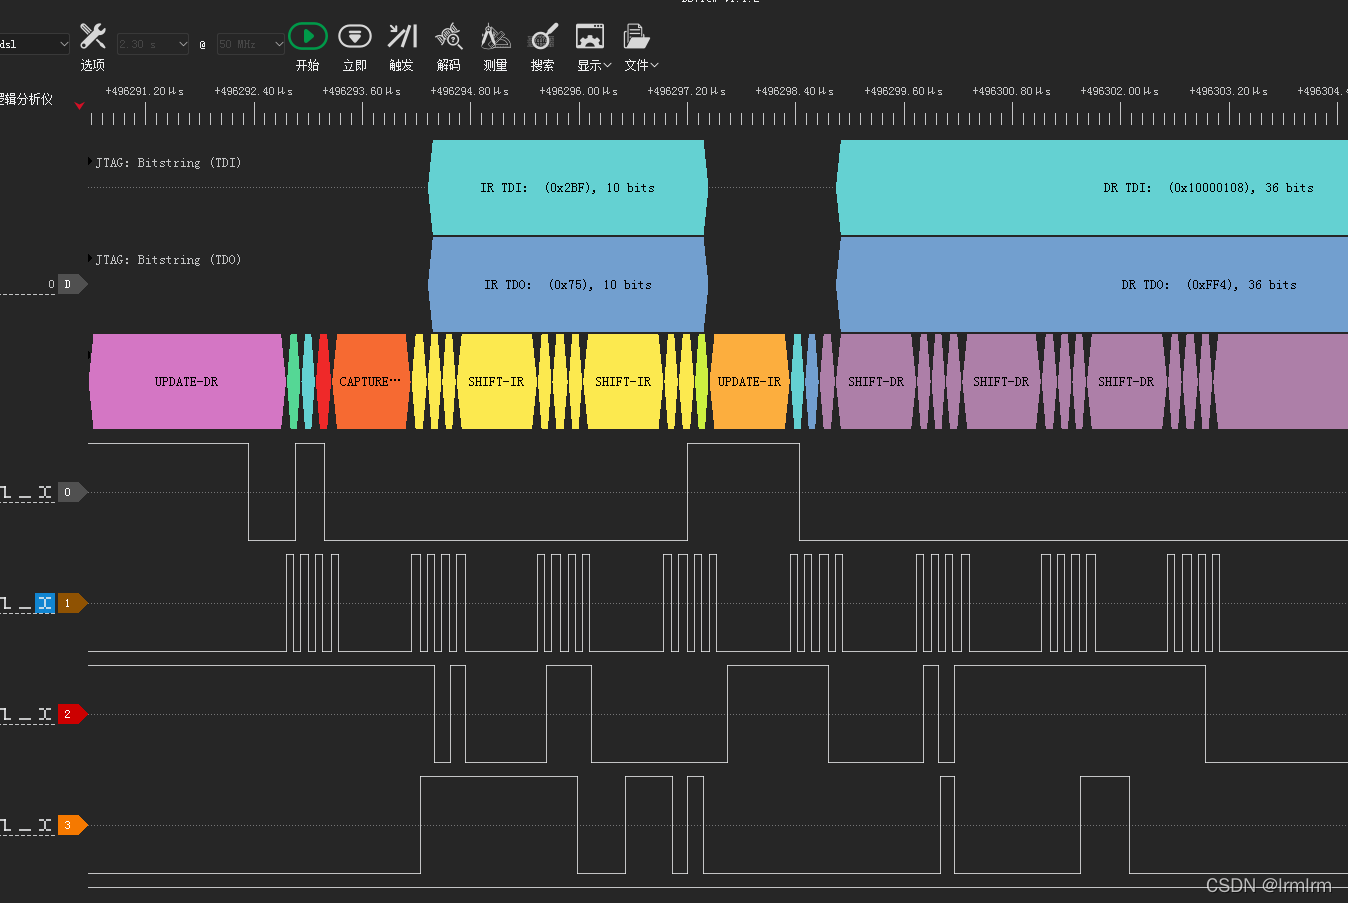Toggle either-edge trigger on channel 3

point(45,825)
